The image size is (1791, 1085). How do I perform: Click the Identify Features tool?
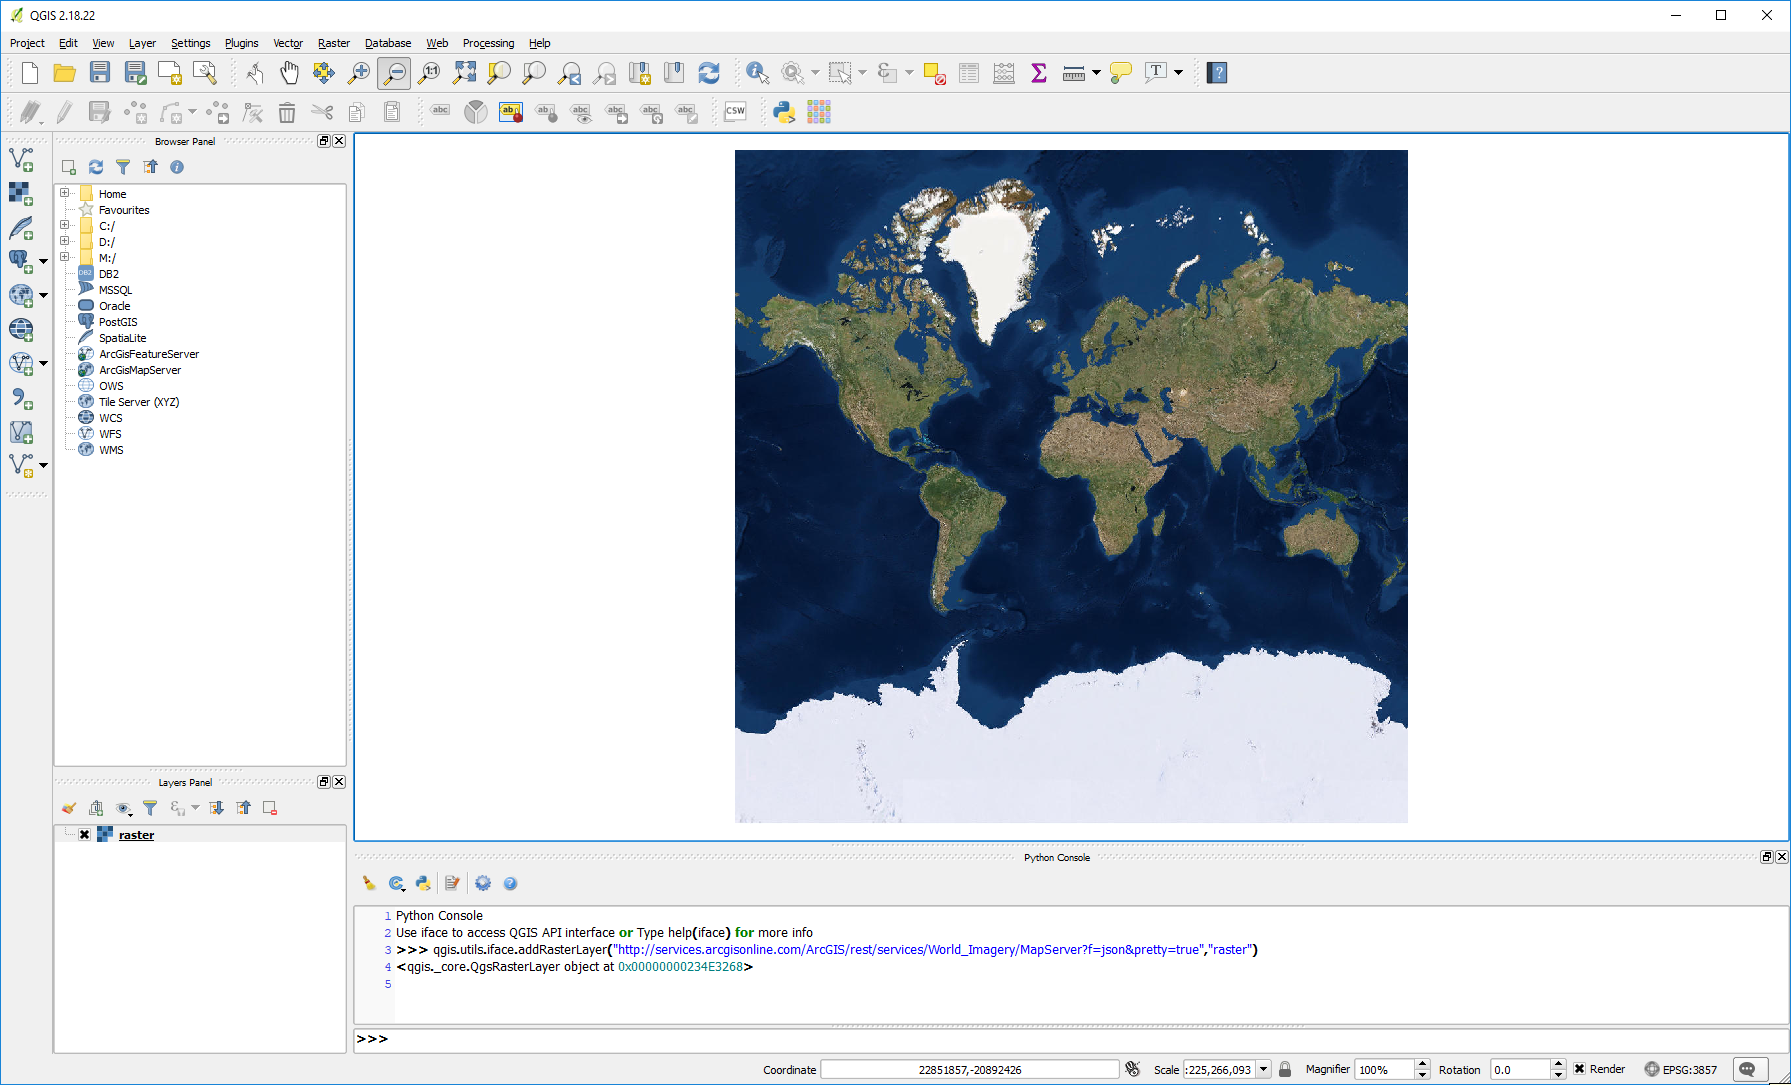[x=756, y=73]
